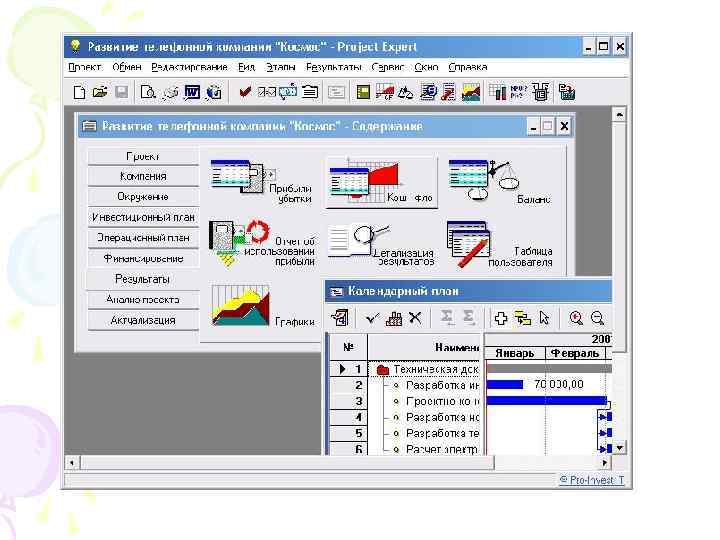Open Прибыли-убытки report icon
Viewport: 720px width, 540px height.
pyautogui.click(x=261, y=181)
